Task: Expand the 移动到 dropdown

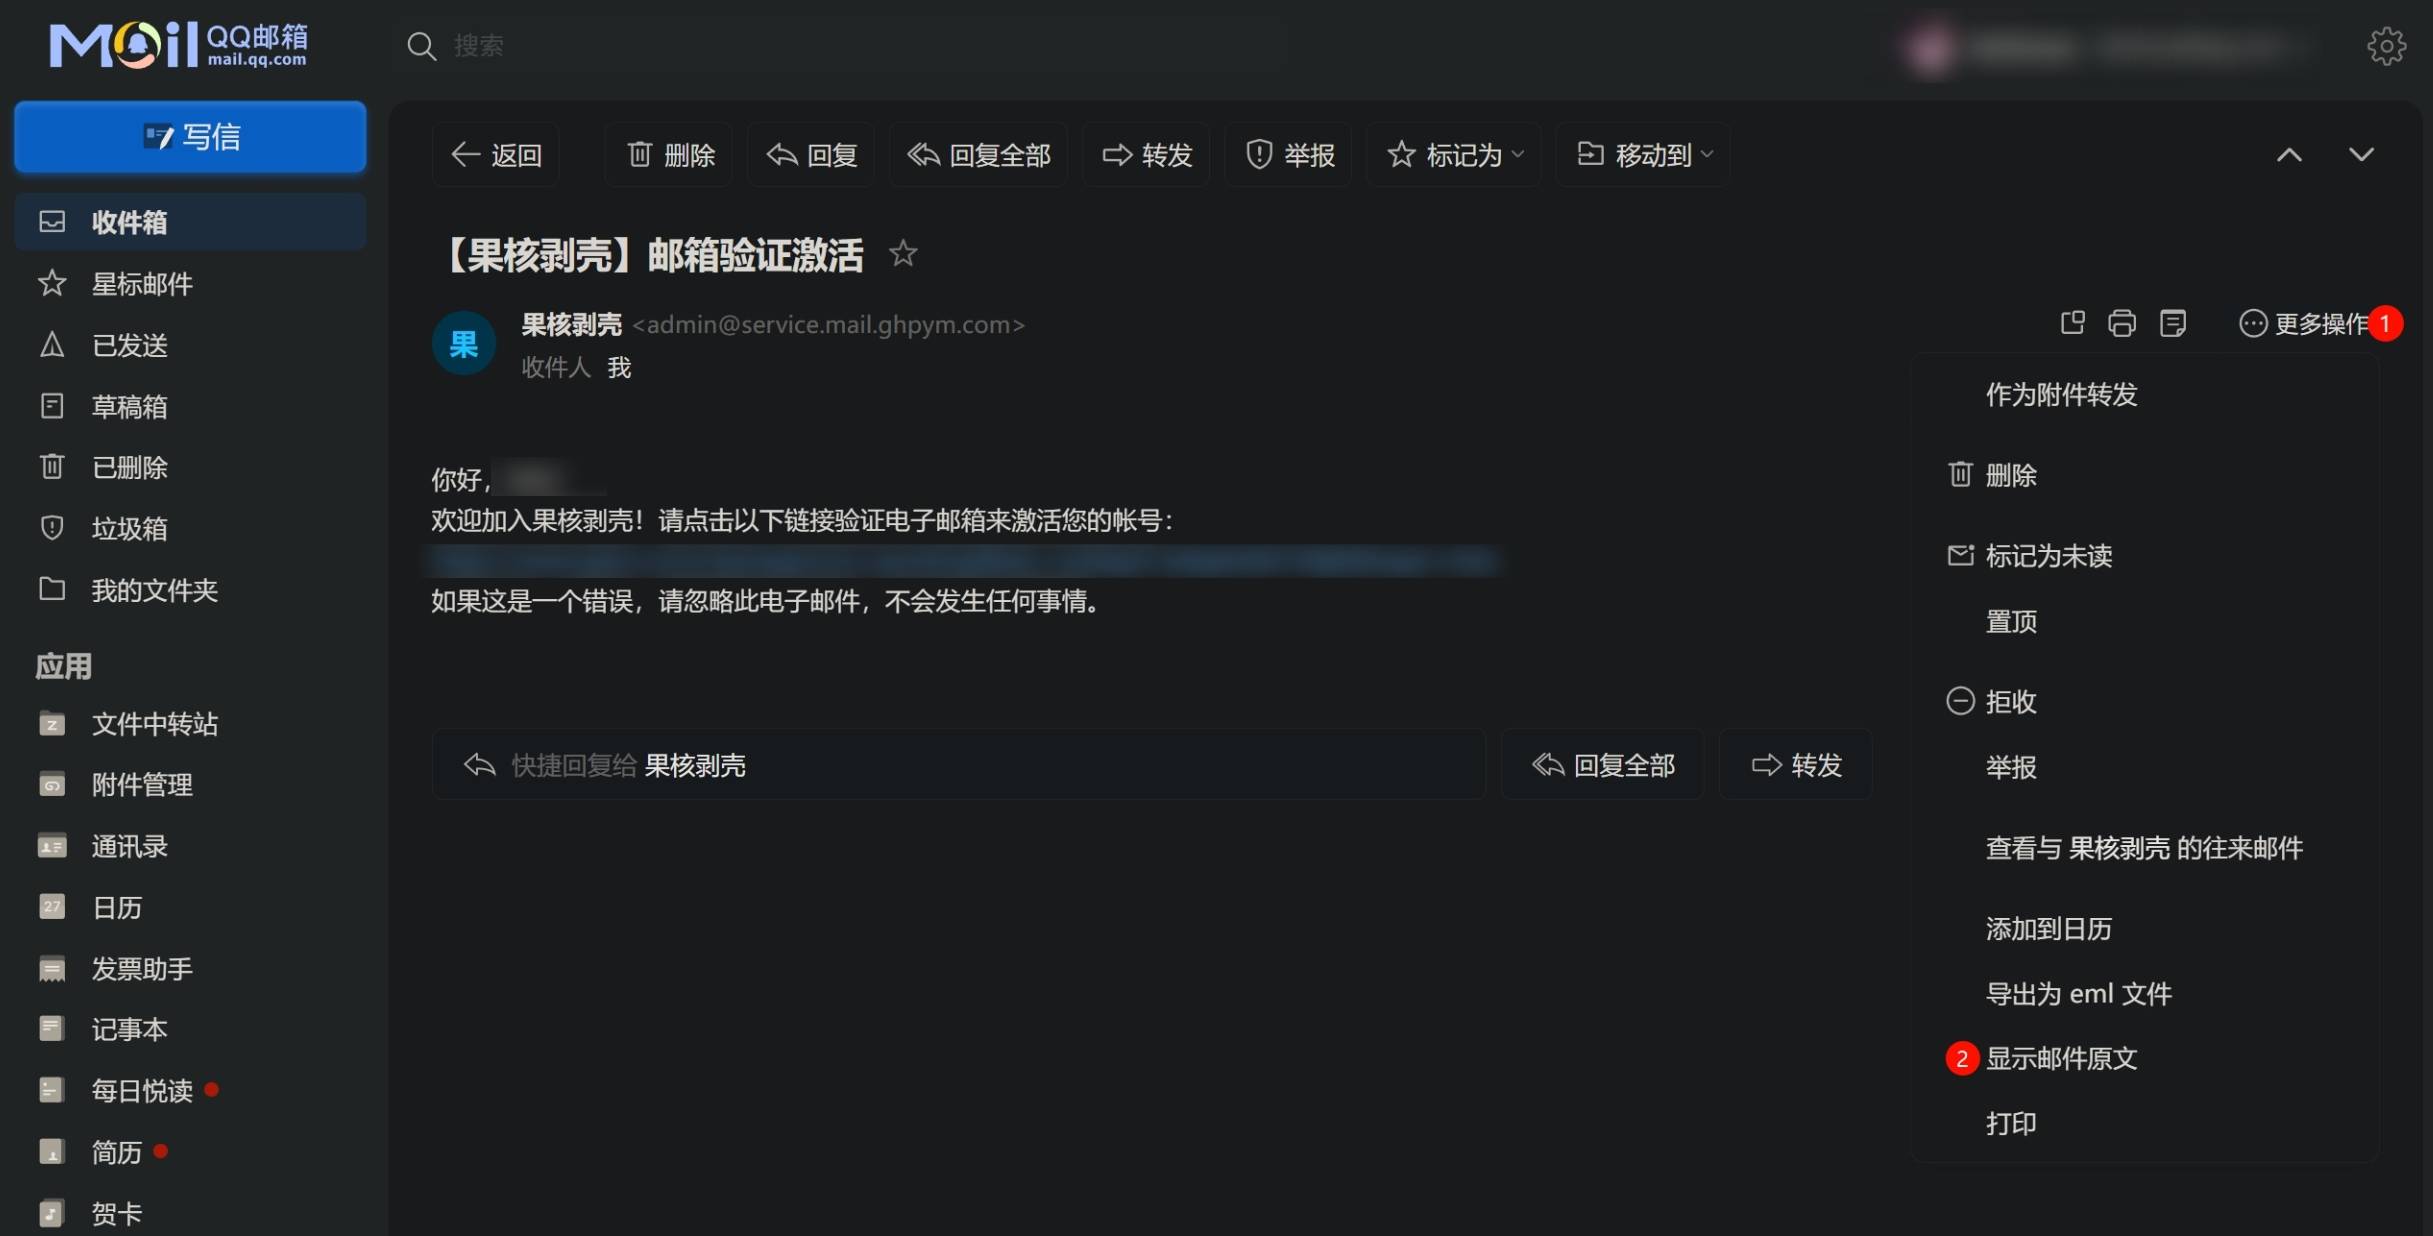Action: 1641,154
